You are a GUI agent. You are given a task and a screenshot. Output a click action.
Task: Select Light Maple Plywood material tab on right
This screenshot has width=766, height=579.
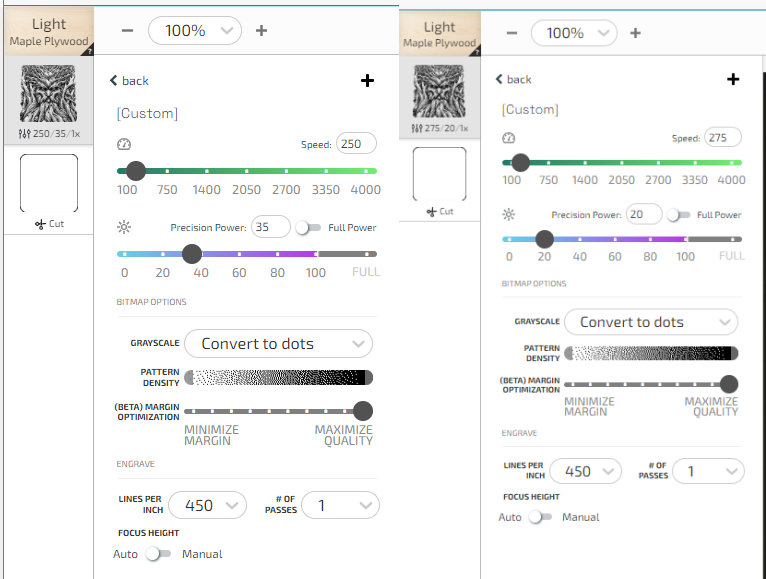click(x=440, y=34)
